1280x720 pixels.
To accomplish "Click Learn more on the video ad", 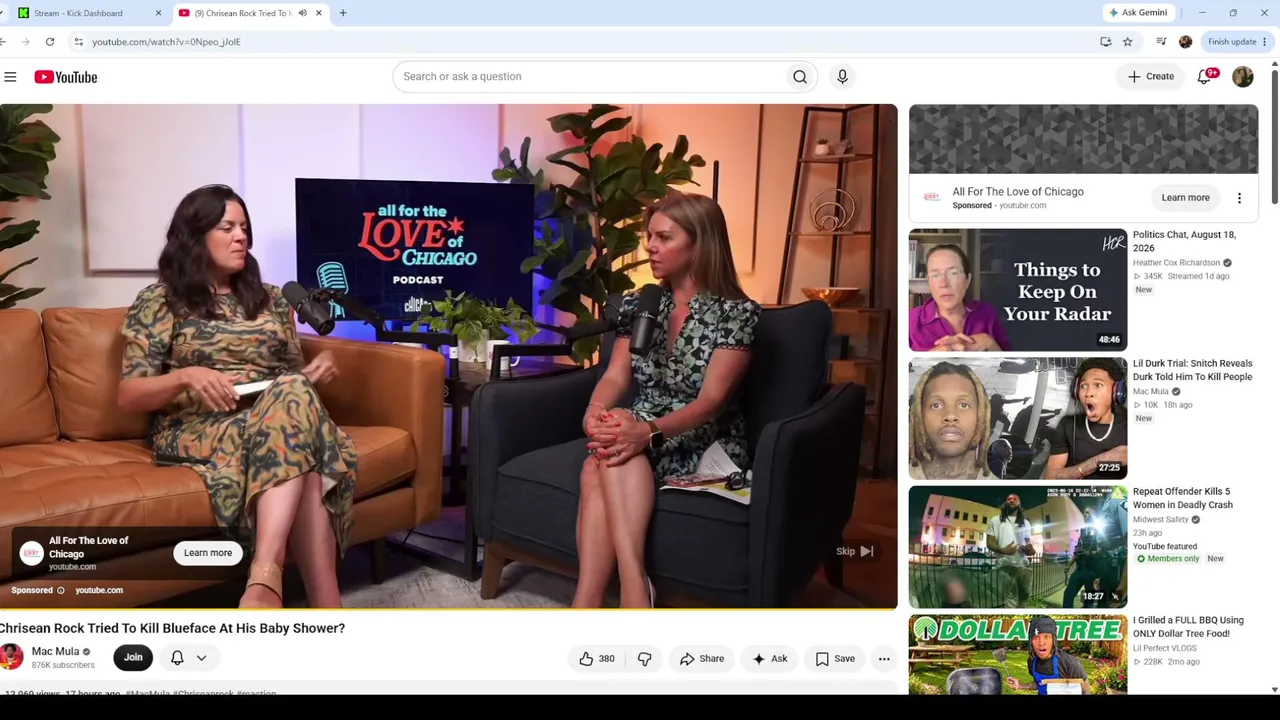I will click(208, 553).
